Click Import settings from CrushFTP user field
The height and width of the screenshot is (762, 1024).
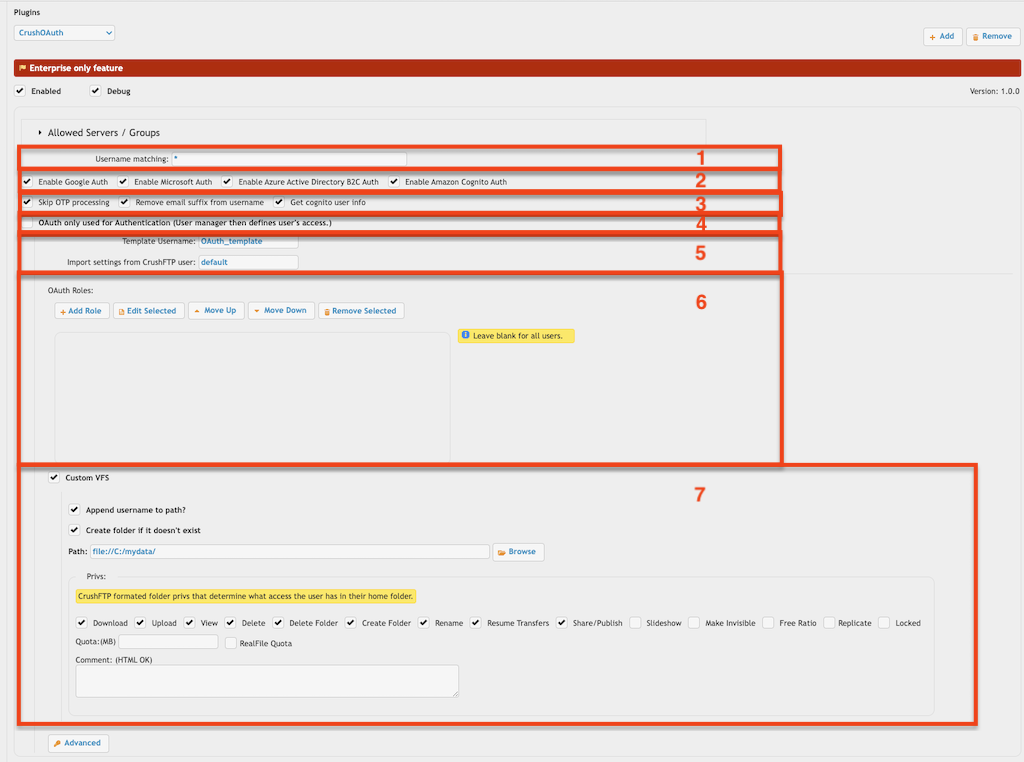tap(248, 262)
